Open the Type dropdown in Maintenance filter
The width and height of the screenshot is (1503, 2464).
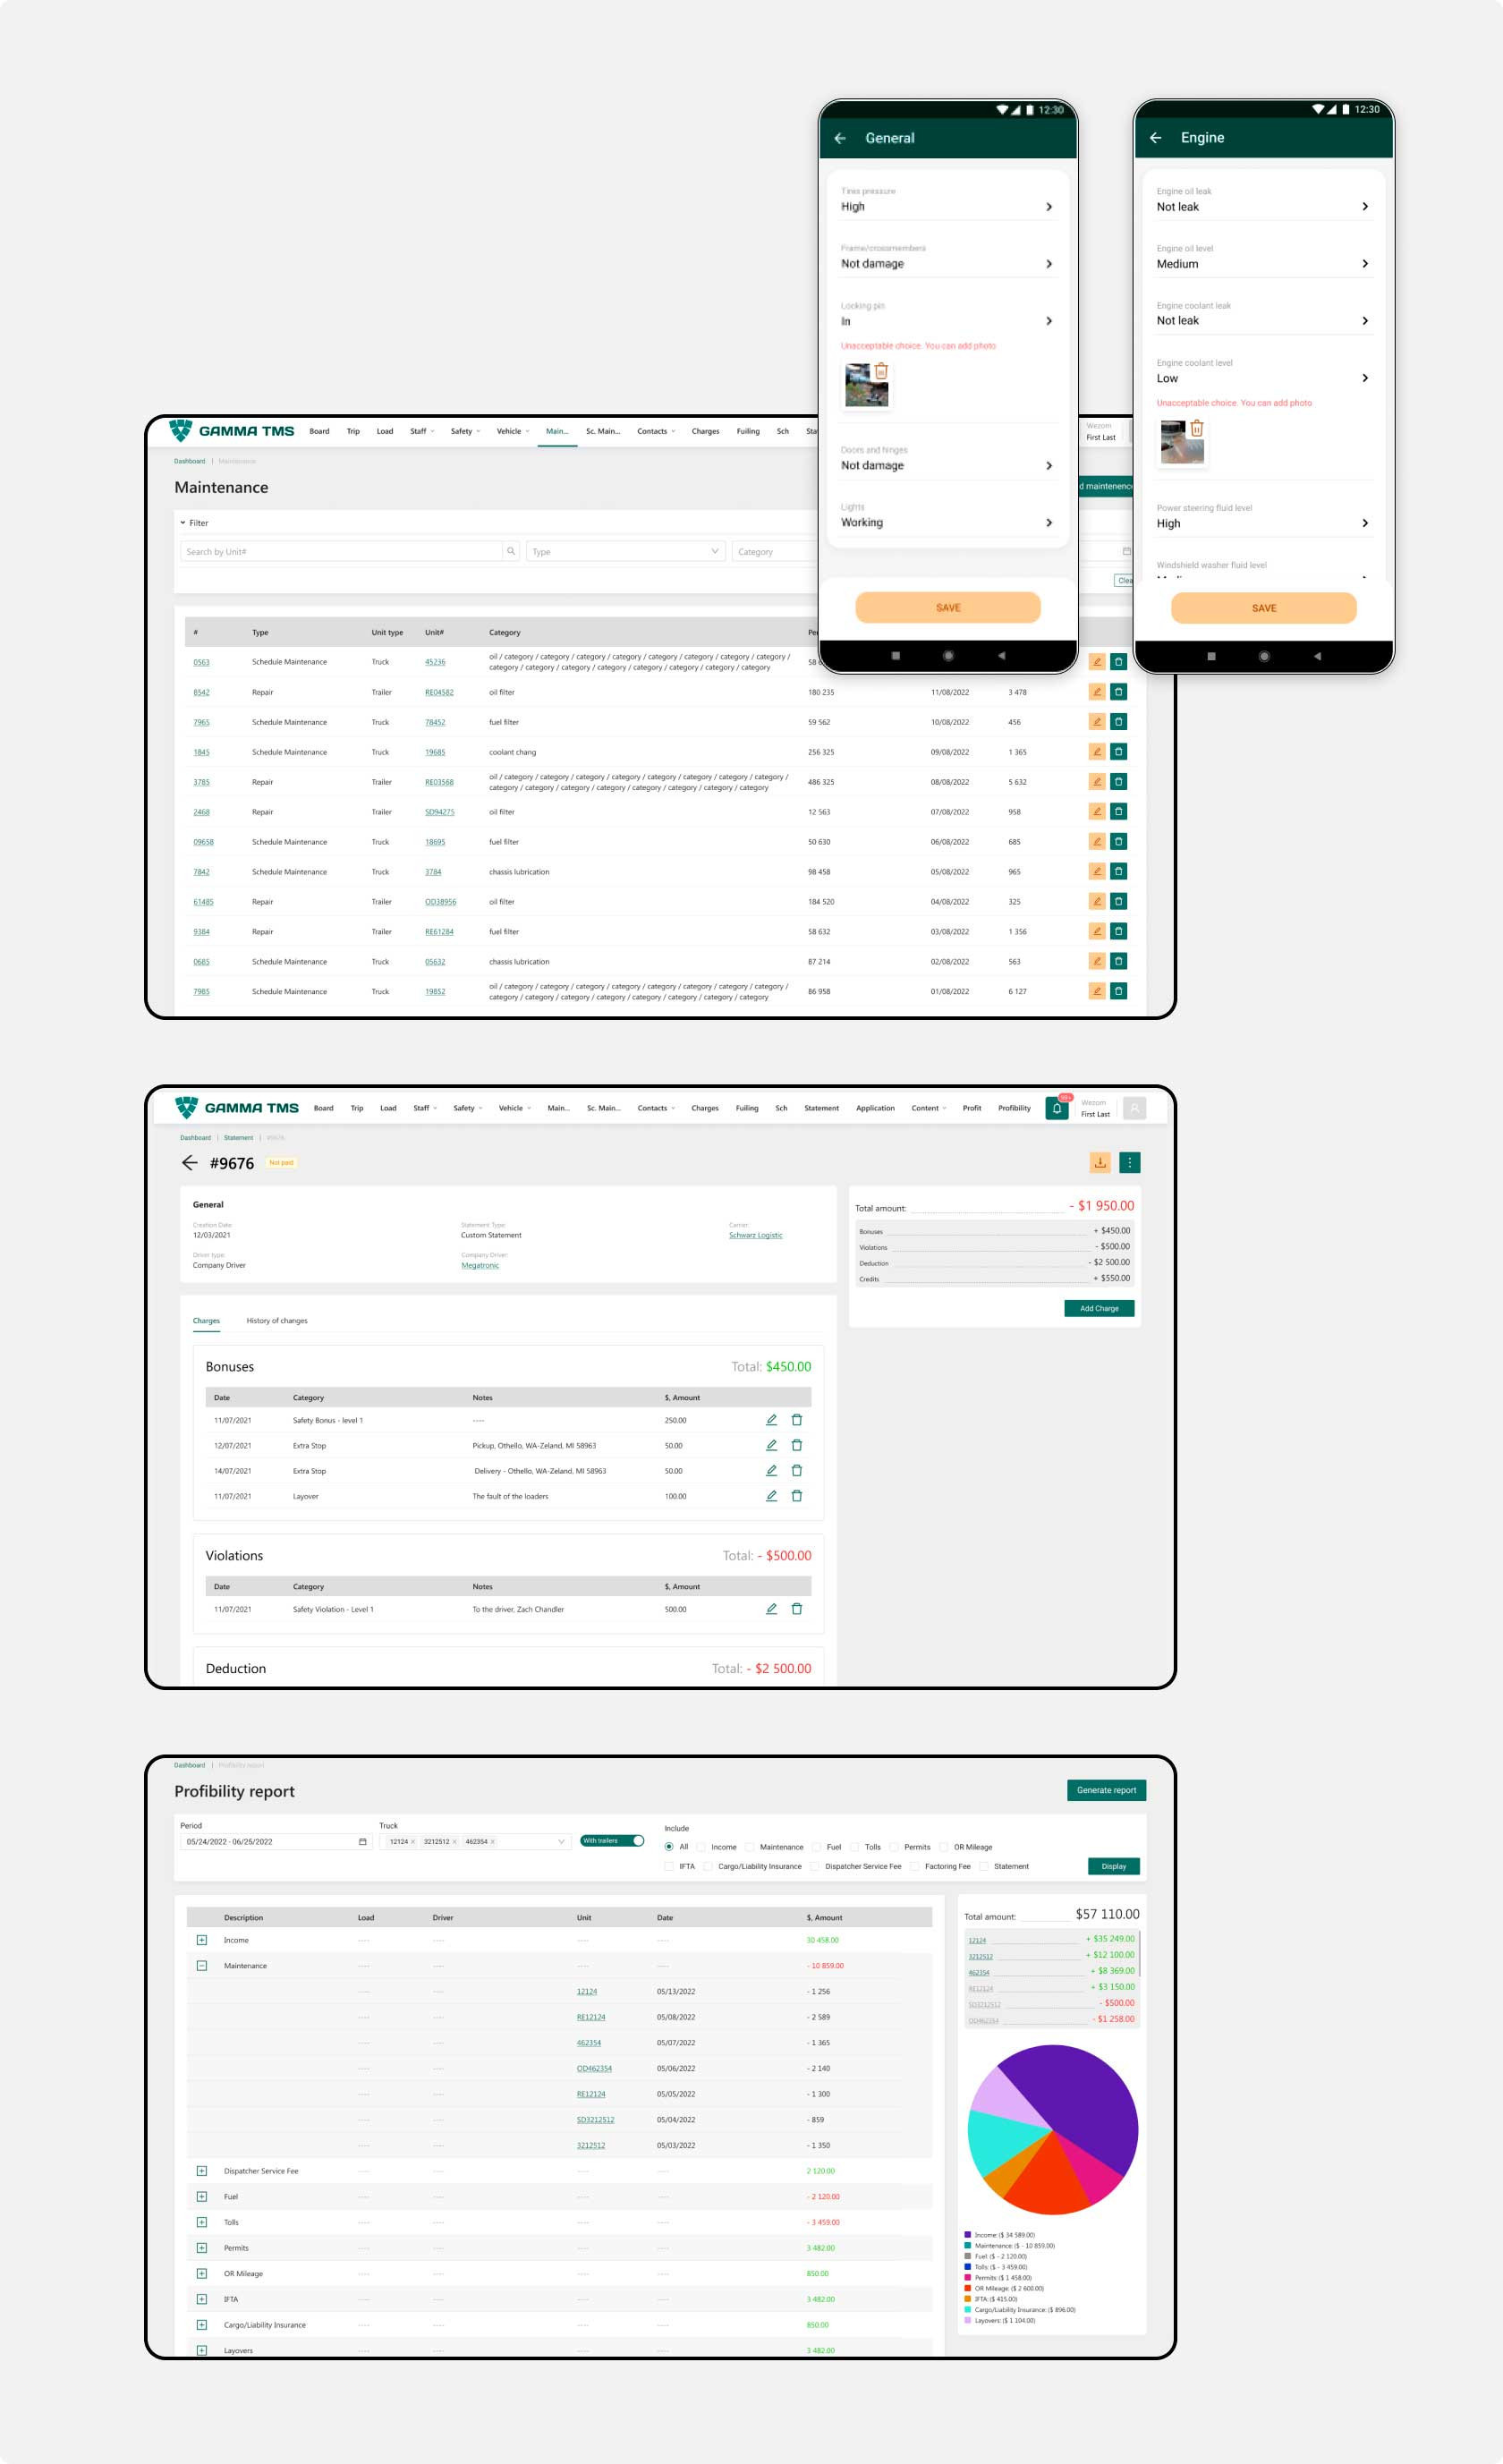[x=625, y=551]
